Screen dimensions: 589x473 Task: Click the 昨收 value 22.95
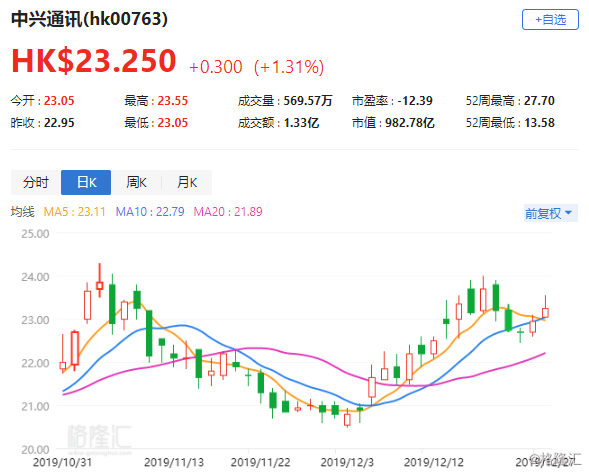(59, 122)
